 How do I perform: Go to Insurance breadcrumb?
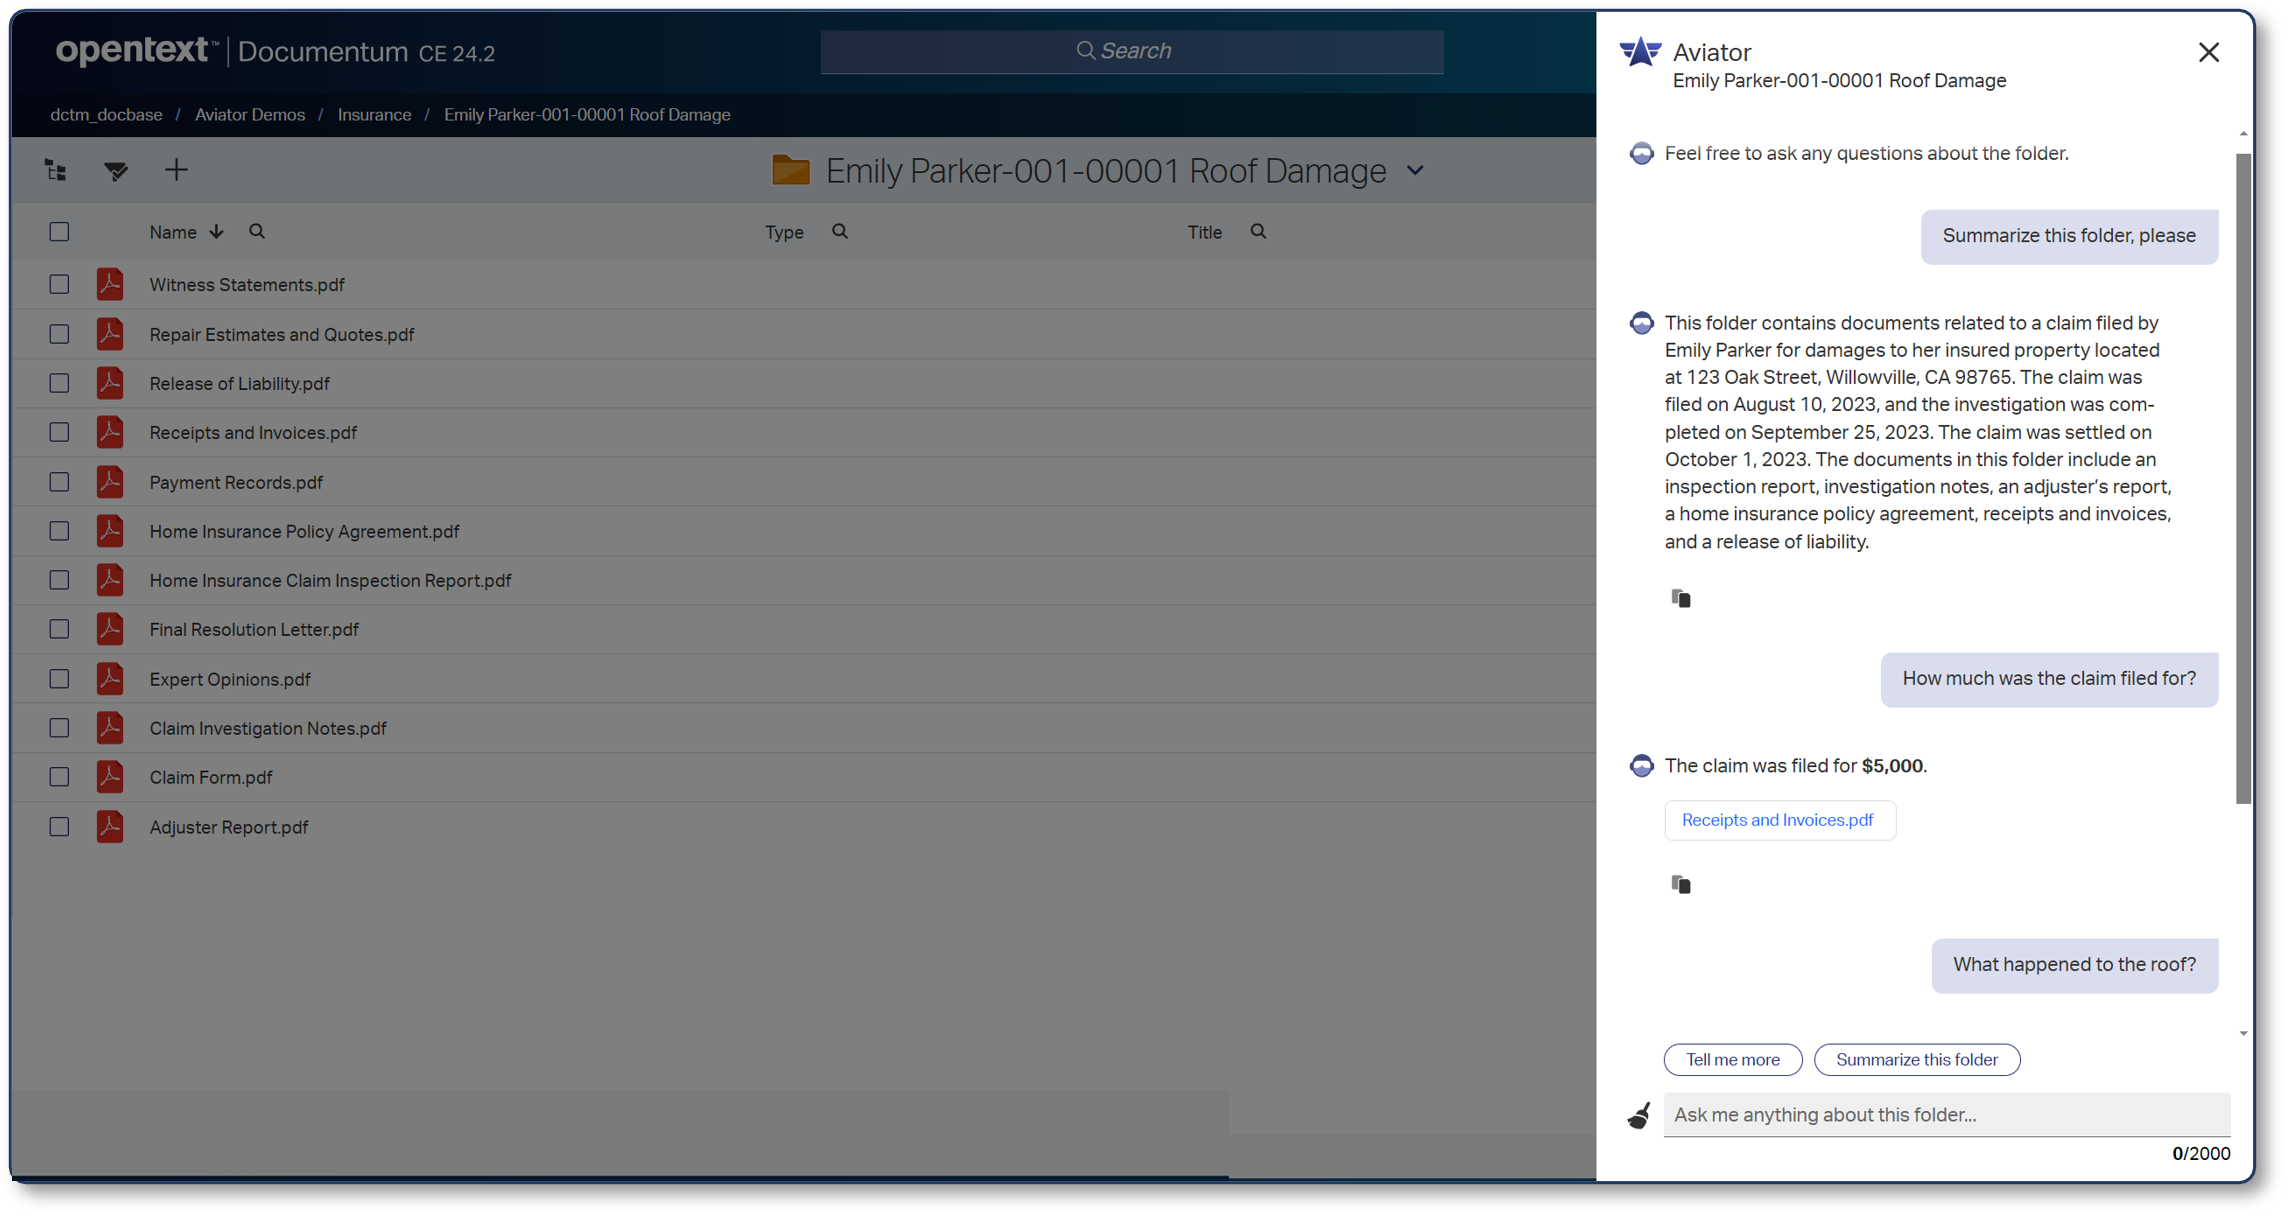(x=374, y=115)
